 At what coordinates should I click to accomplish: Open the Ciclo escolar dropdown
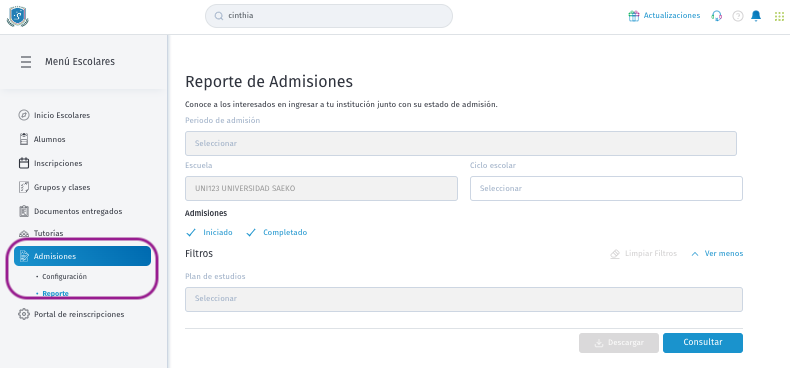606,189
